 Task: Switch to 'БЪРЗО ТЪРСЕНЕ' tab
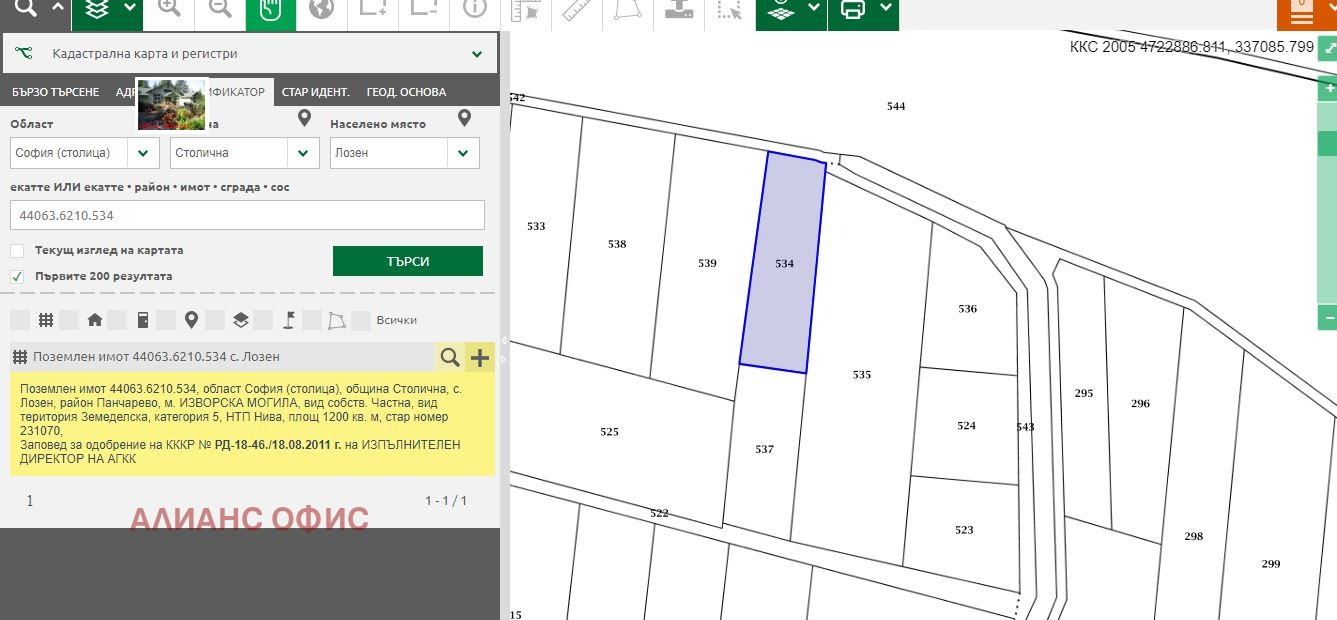55,92
